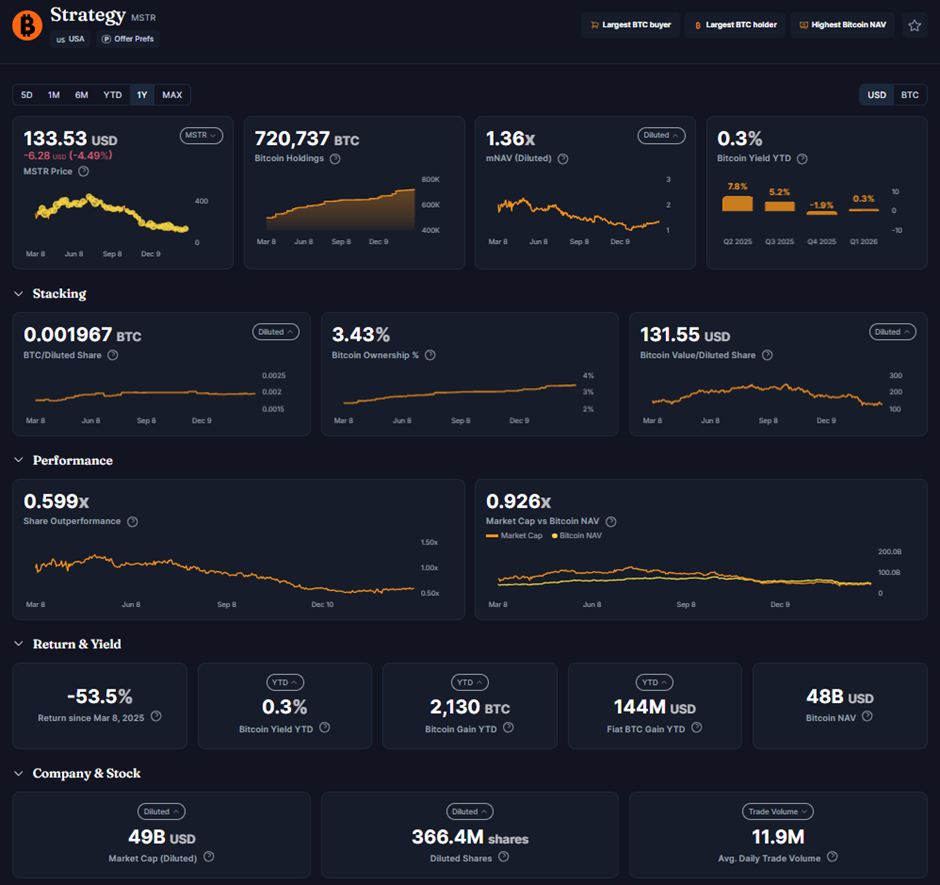Viewport: 940px width, 885px height.
Task: Click the Q2 2025 yield bar
Action: point(737,203)
